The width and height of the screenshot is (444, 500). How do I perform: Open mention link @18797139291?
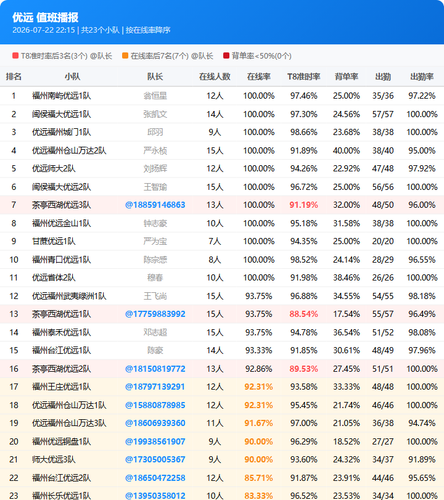click(155, 387)
